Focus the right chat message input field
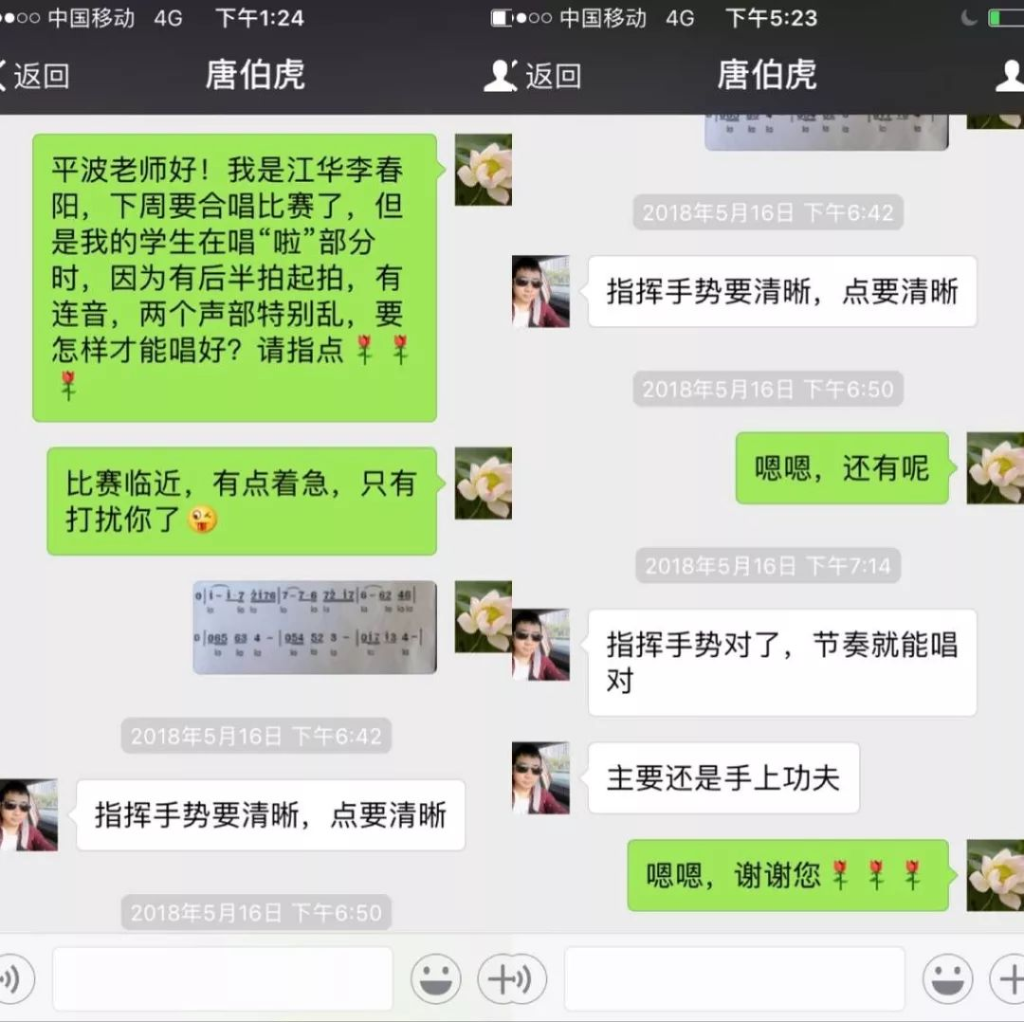This screenshot has width=1024, height=1022. pyautogui.click(x=735, y=979)
